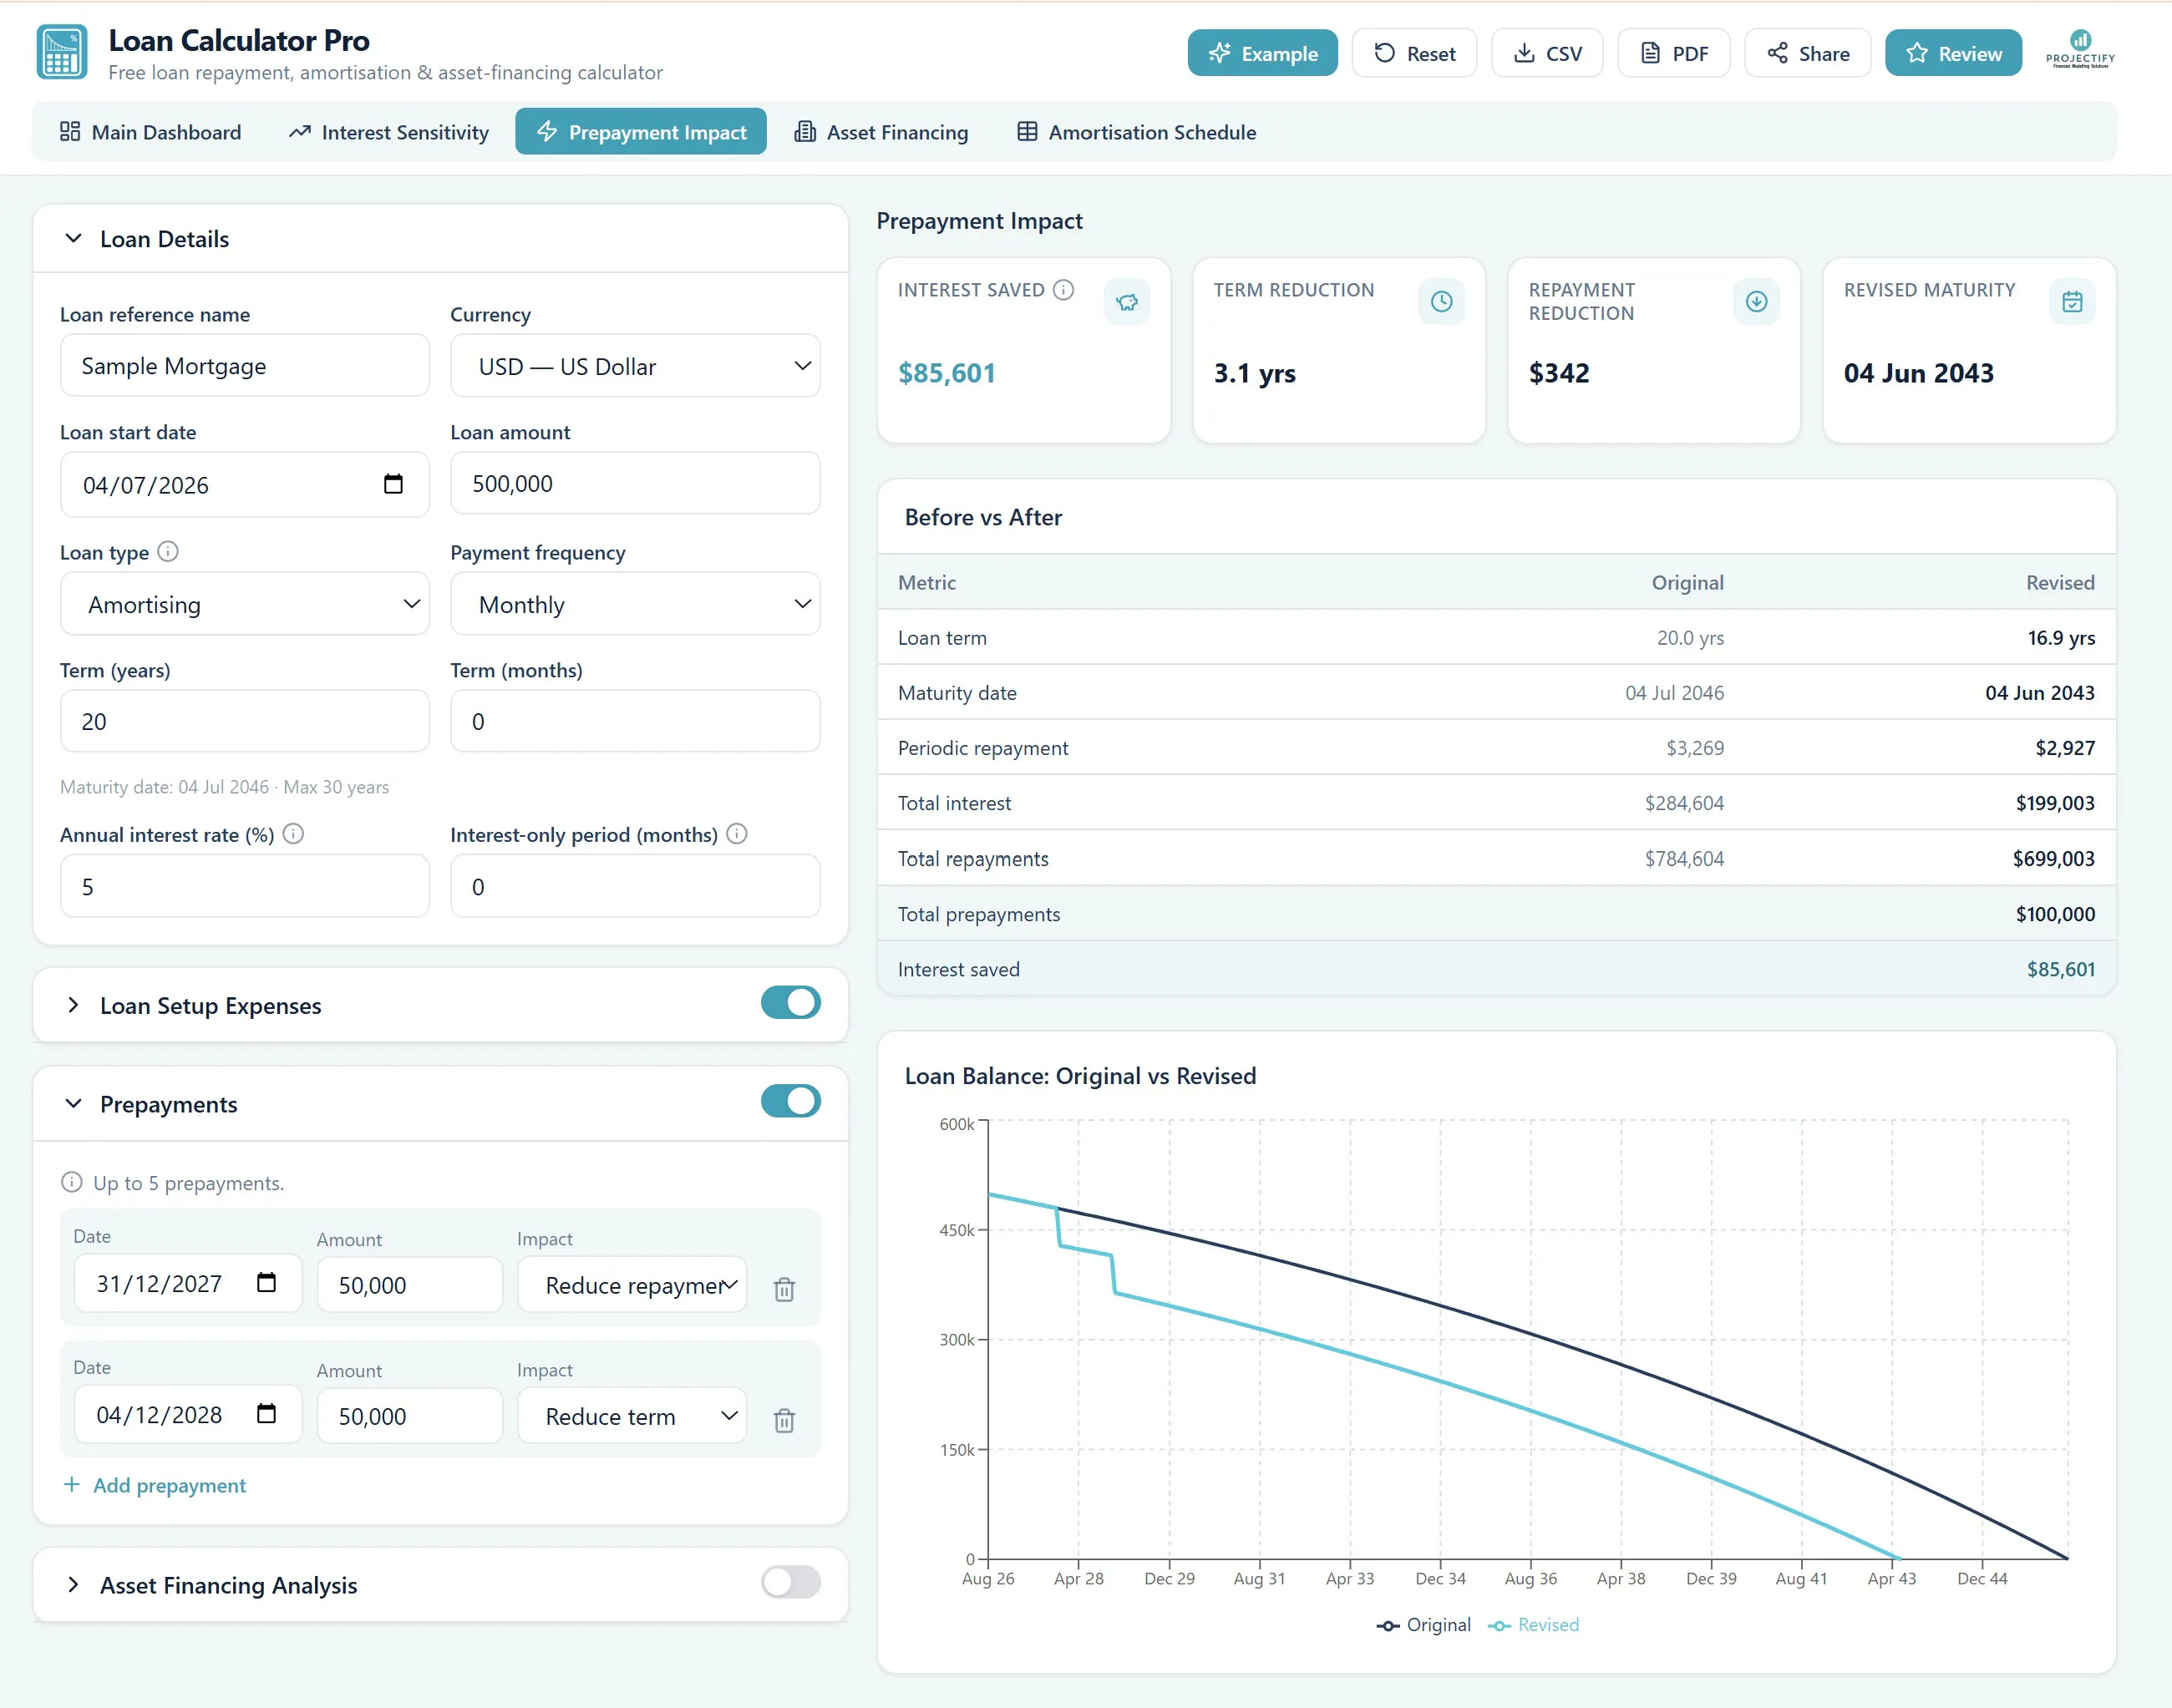Viewport: 2172px width, 1708px height.
Task: Click info icon next to Up to 5 prepayments
Action: click(x=71, y=1182)
